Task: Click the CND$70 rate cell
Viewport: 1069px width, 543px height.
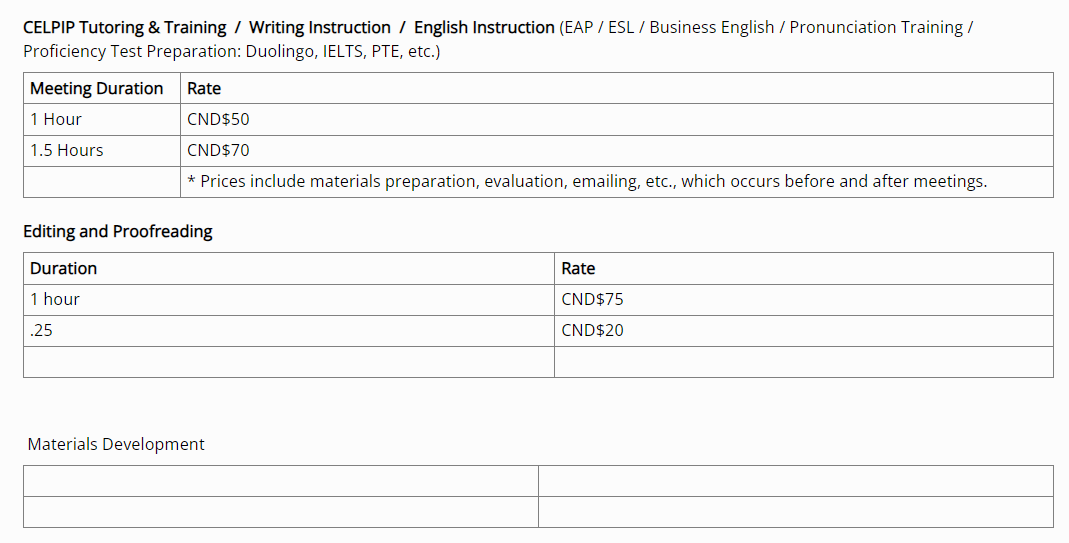Action: pos(218,150)
